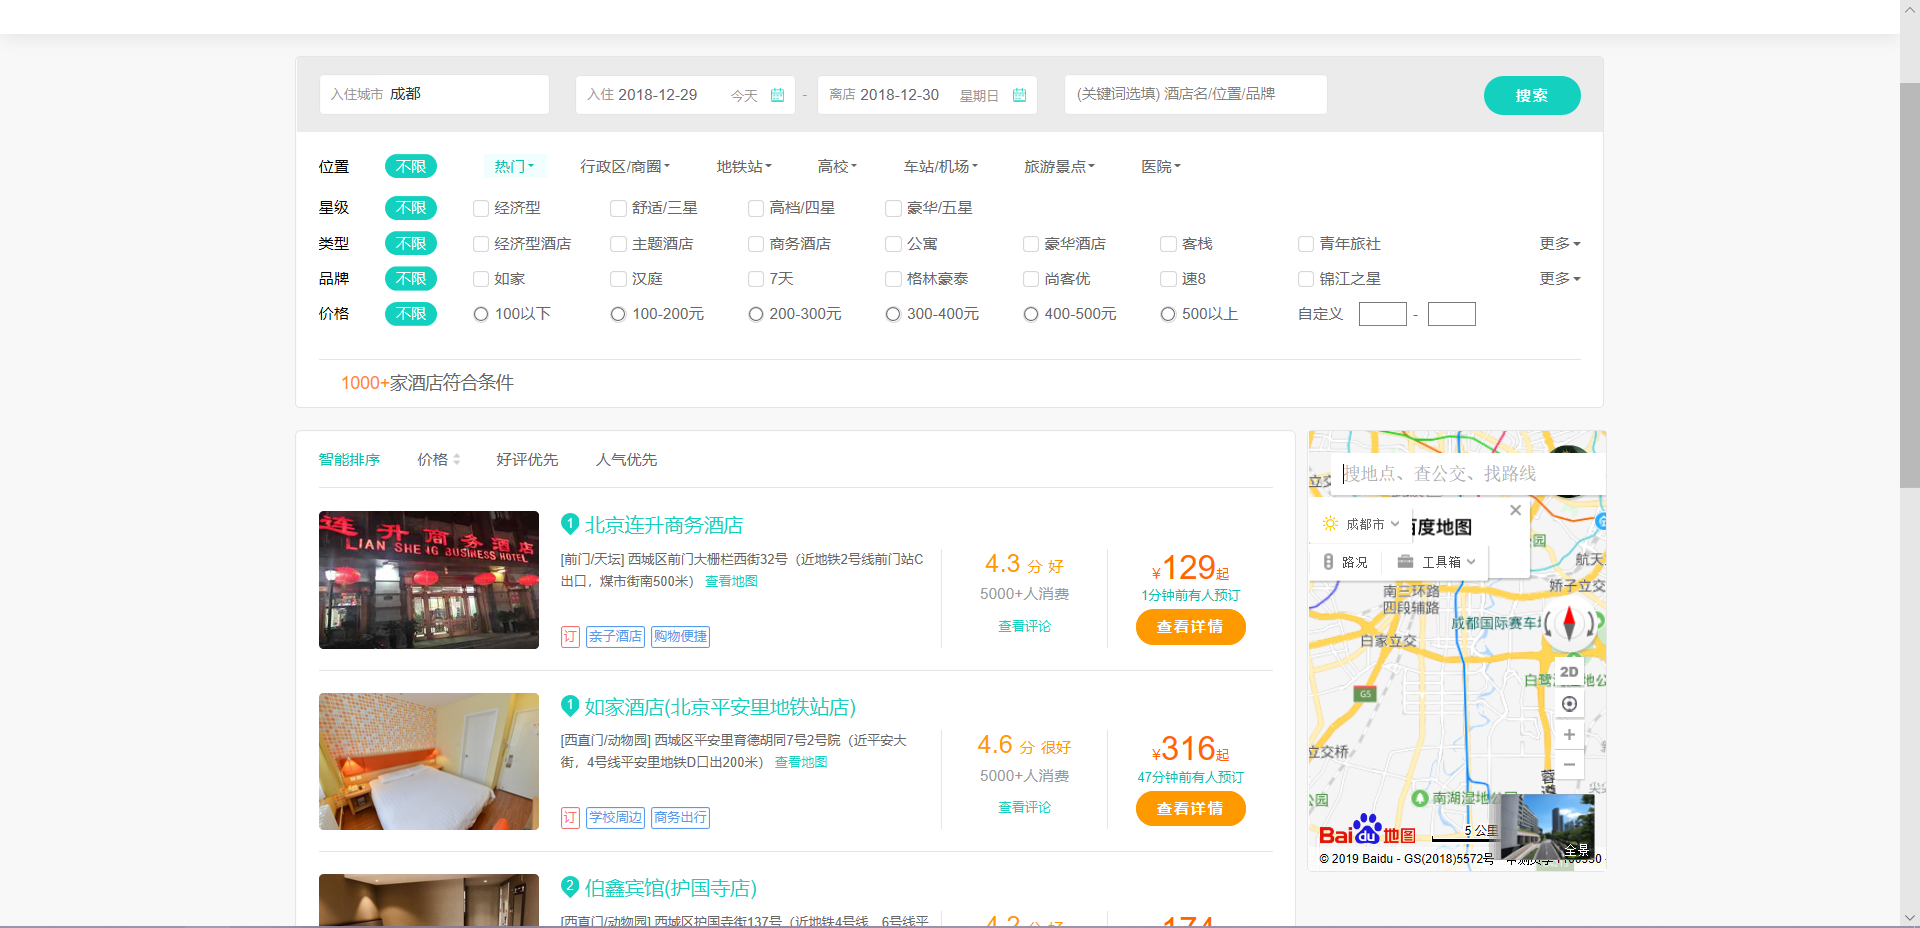Sort results by 好评优先
This screenshot has height=928, width=1920.
click(527, 460)
